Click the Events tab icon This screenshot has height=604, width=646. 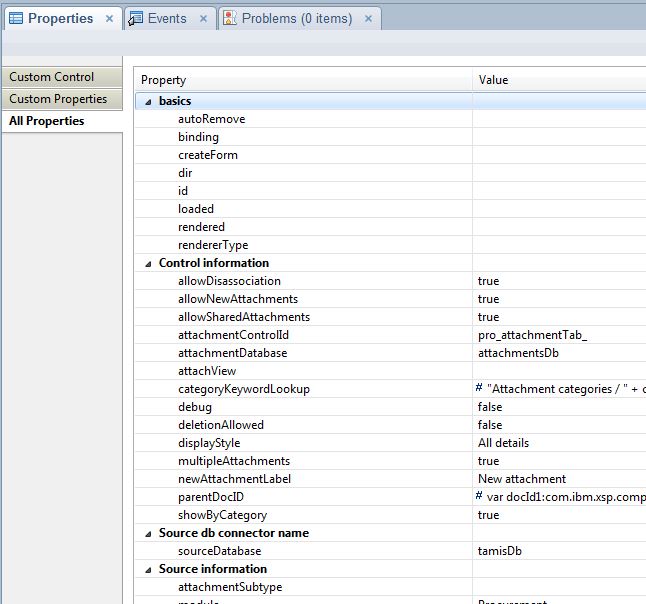coord(137,18)
